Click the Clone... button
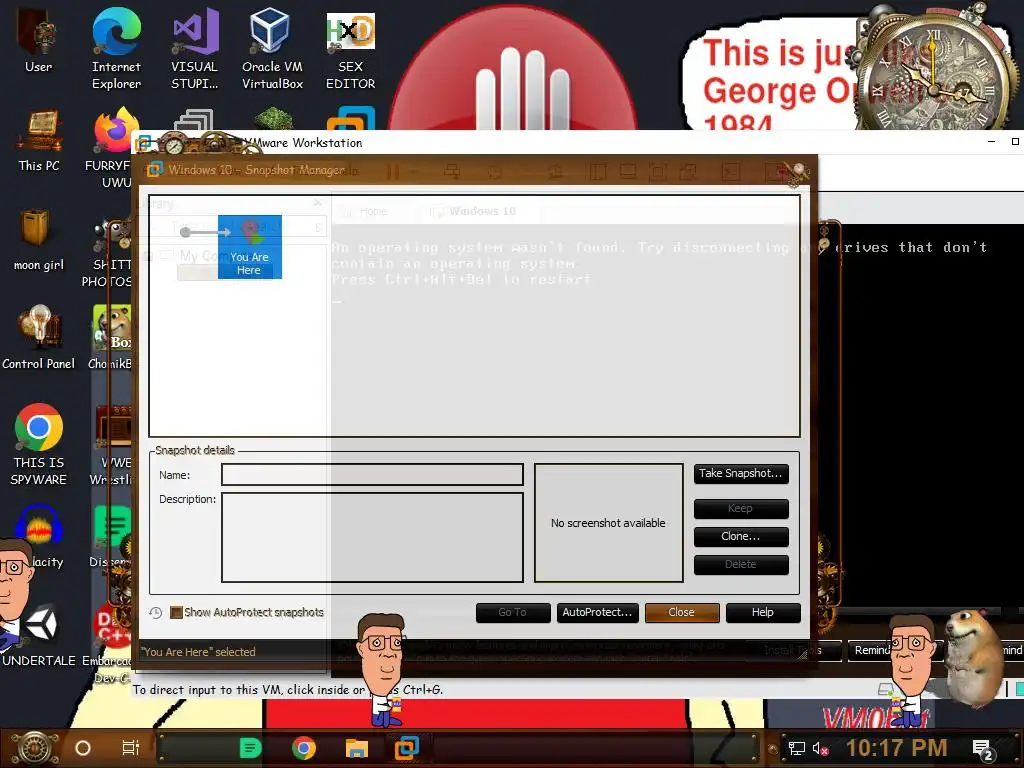Screen dimensions: 1024x768 (741, 536)
